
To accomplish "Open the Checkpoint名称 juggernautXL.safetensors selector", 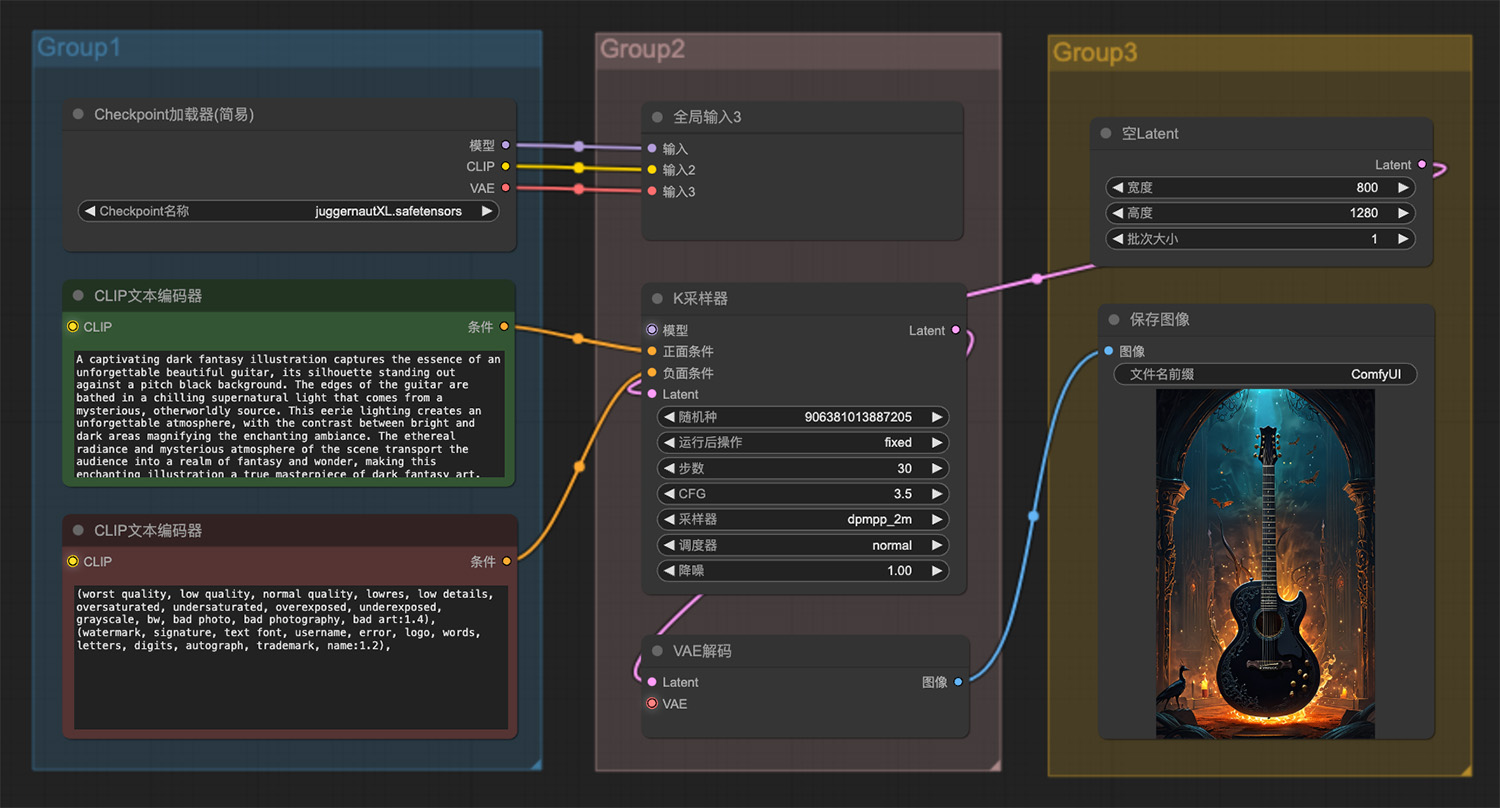I will point(288,211).
